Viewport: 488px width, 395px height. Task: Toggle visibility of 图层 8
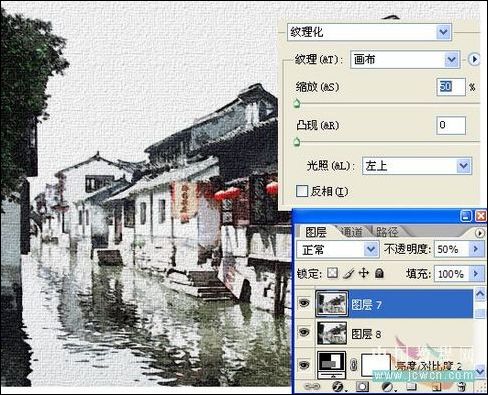[304, 332]
